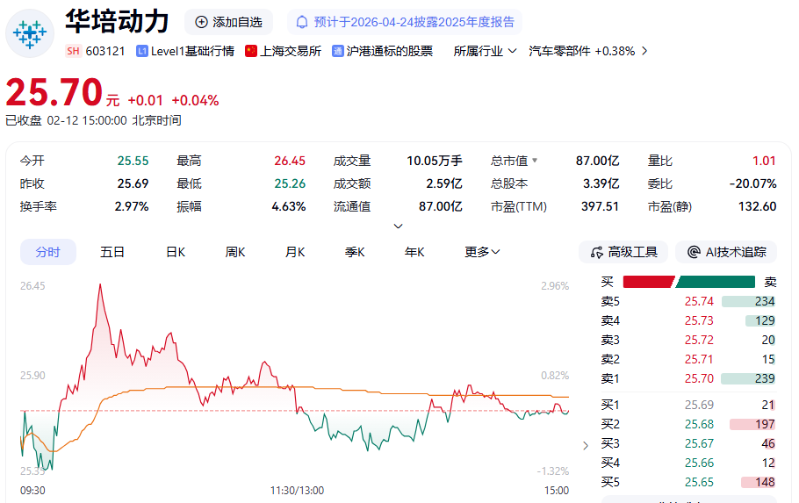Open the 更多 chart period dropdown

(x=482, y=252)
